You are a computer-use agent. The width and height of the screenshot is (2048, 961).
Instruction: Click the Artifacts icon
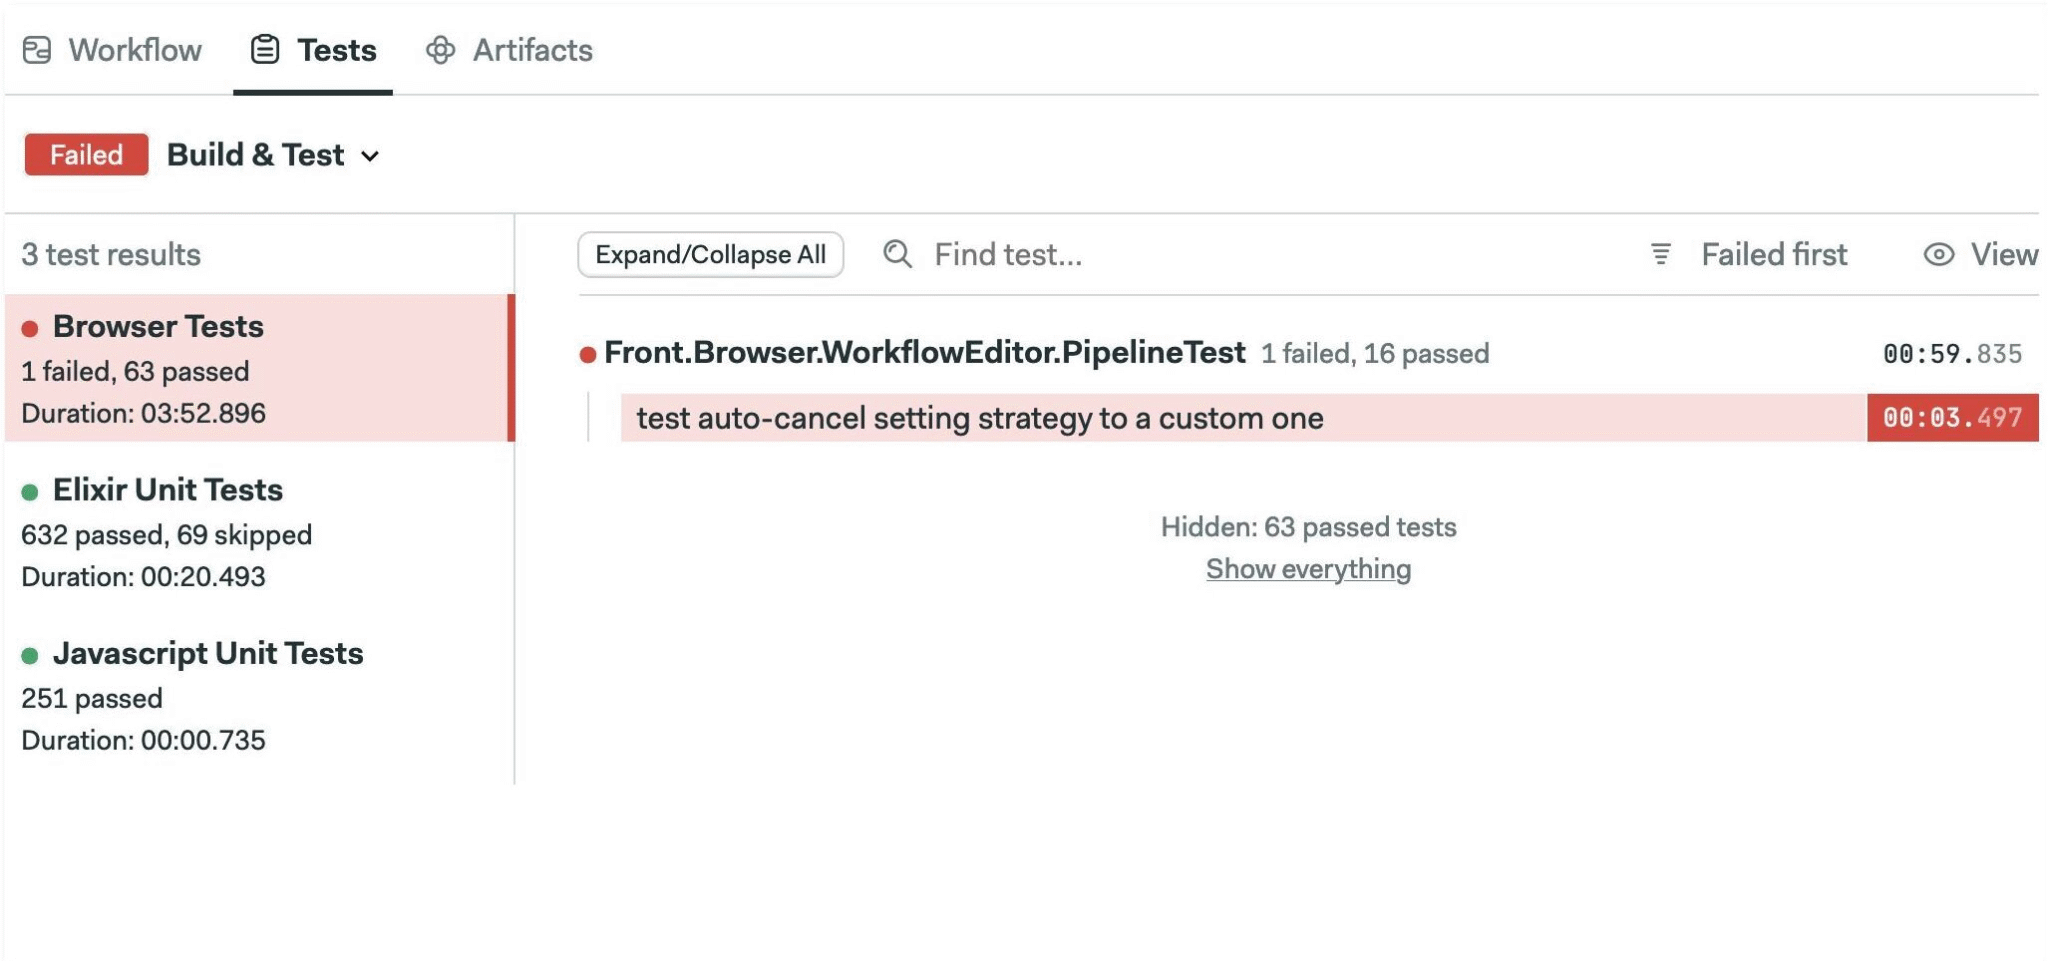coord(440,50)
